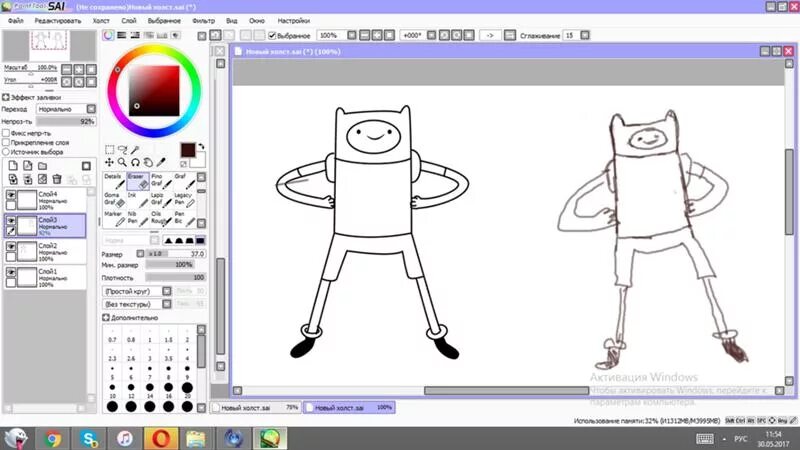The image size is (800, 450).
Task: Create a new layer in layers panel
Action: point(13,166)
